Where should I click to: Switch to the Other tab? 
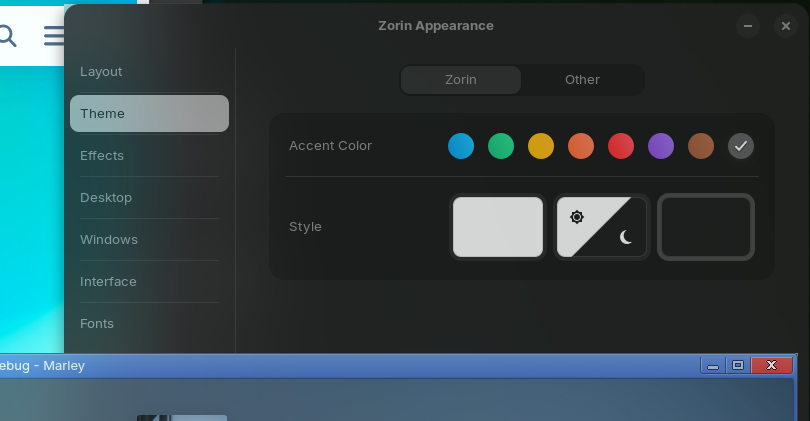582,80
